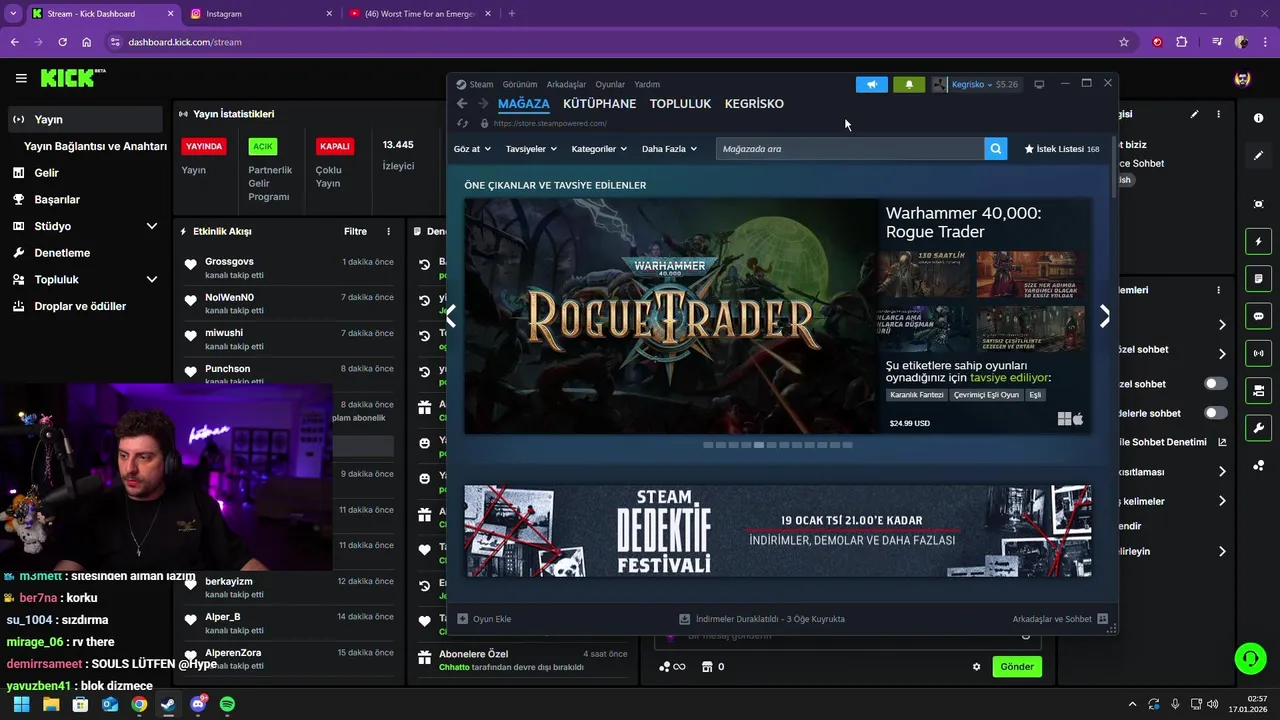Click pencil edit icon in Kick right sidebar
Image resolution: width=1280 pixels, height=720 pixels.
click(1258, 156)
